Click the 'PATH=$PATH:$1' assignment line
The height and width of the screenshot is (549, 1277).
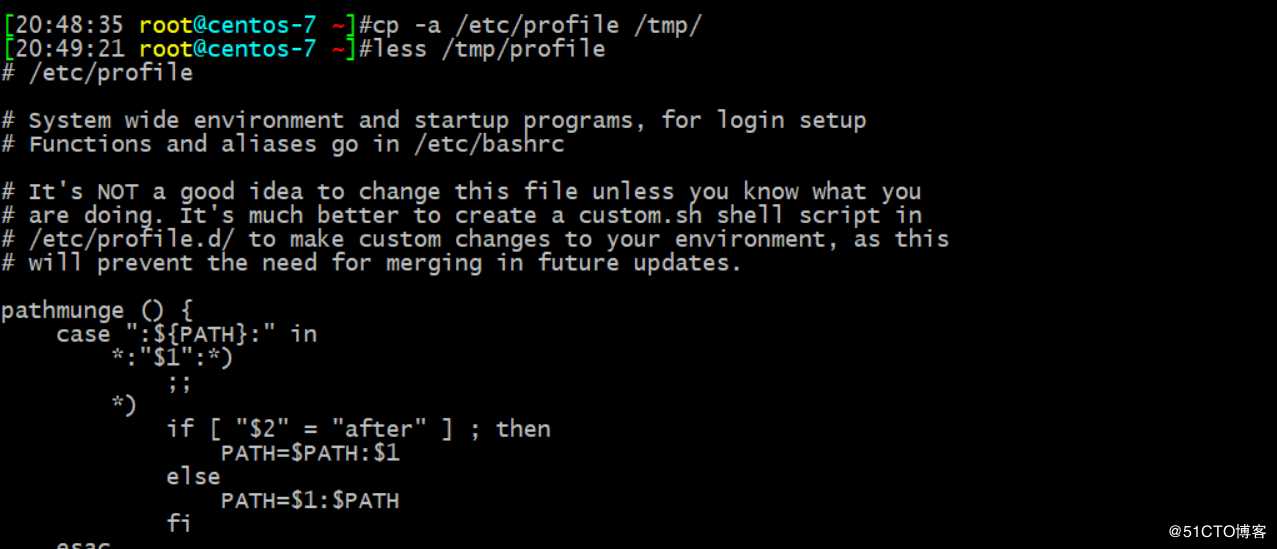click(310, 453)
